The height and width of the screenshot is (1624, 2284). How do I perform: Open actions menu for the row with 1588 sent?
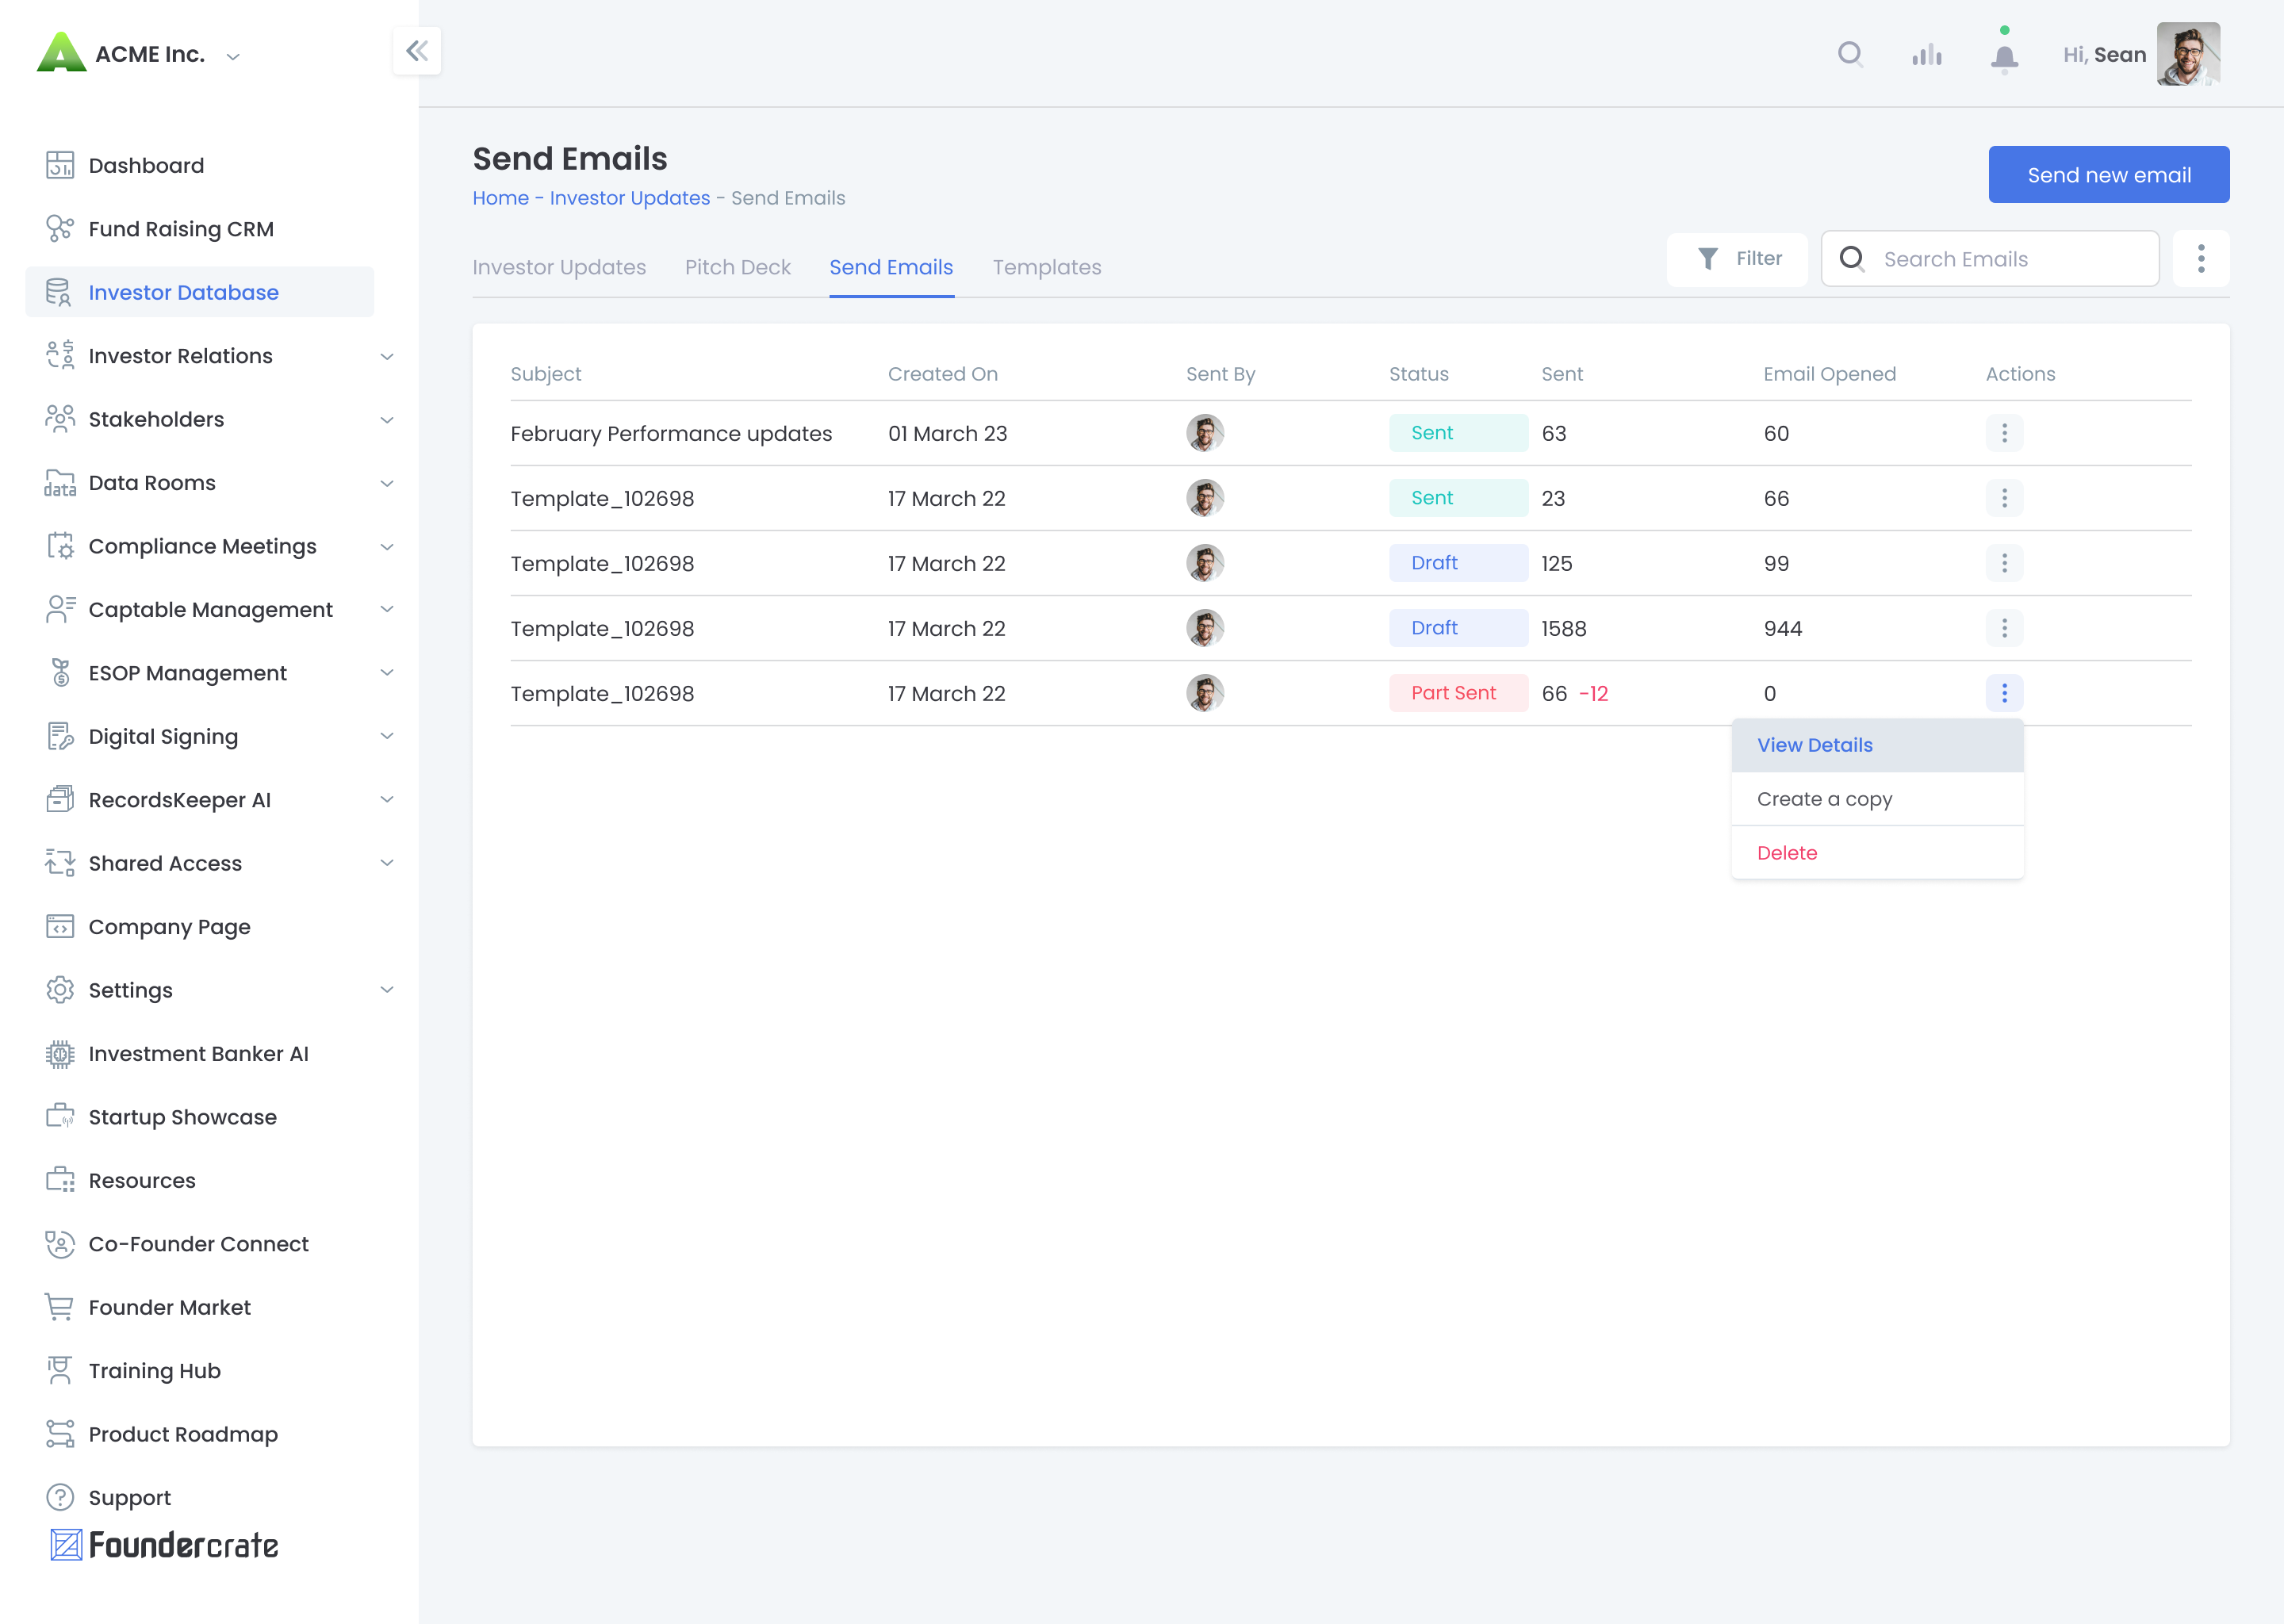(x=2004, y=628)
